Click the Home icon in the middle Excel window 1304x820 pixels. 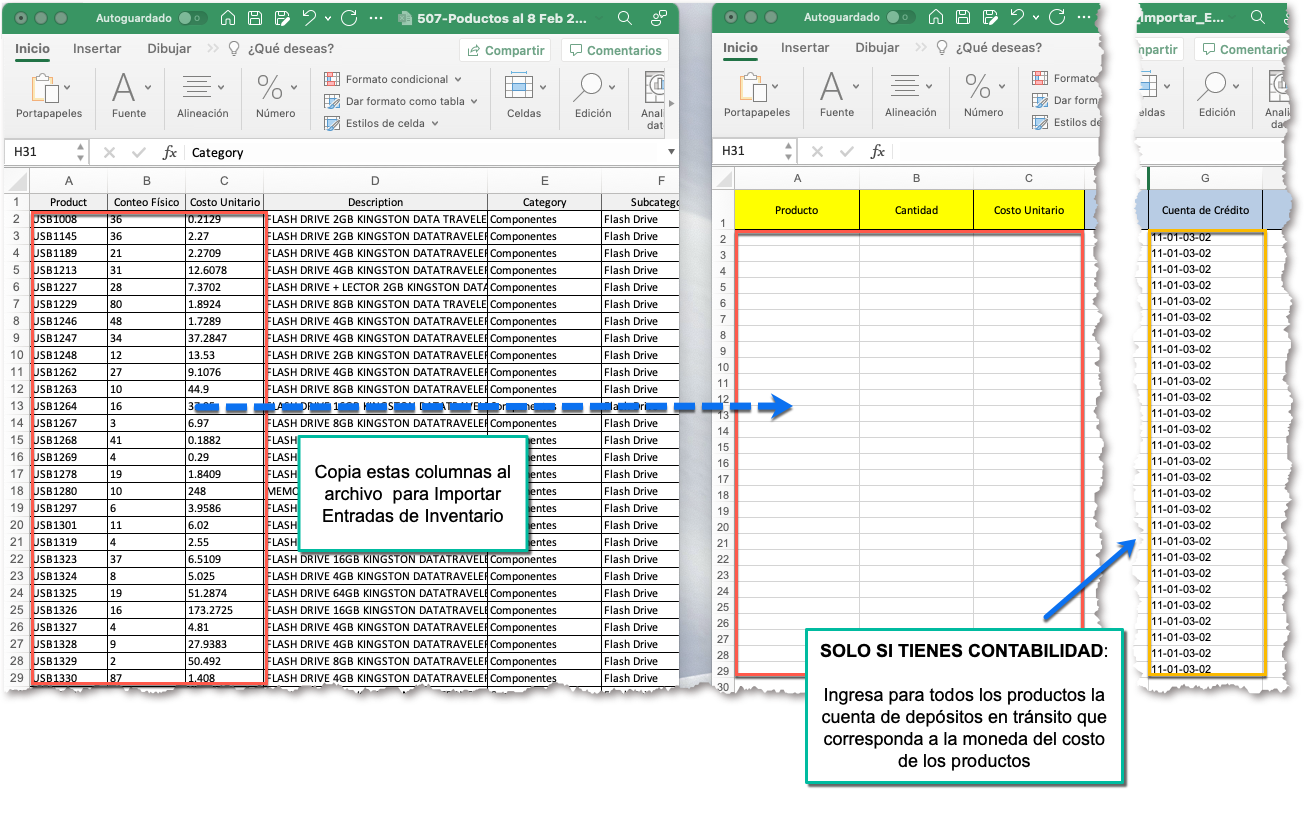[x=936, y=18]
